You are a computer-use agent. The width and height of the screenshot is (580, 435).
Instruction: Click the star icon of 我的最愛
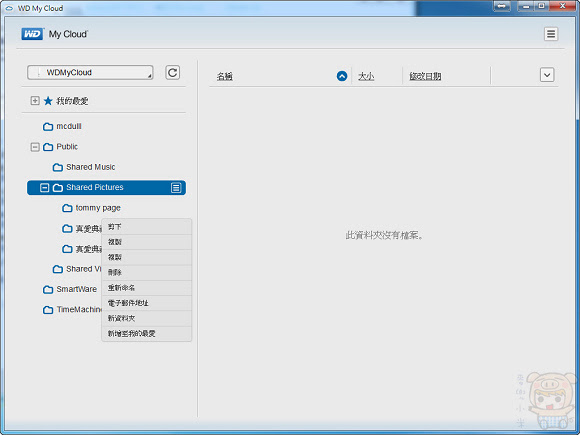[x=48, y=101]
